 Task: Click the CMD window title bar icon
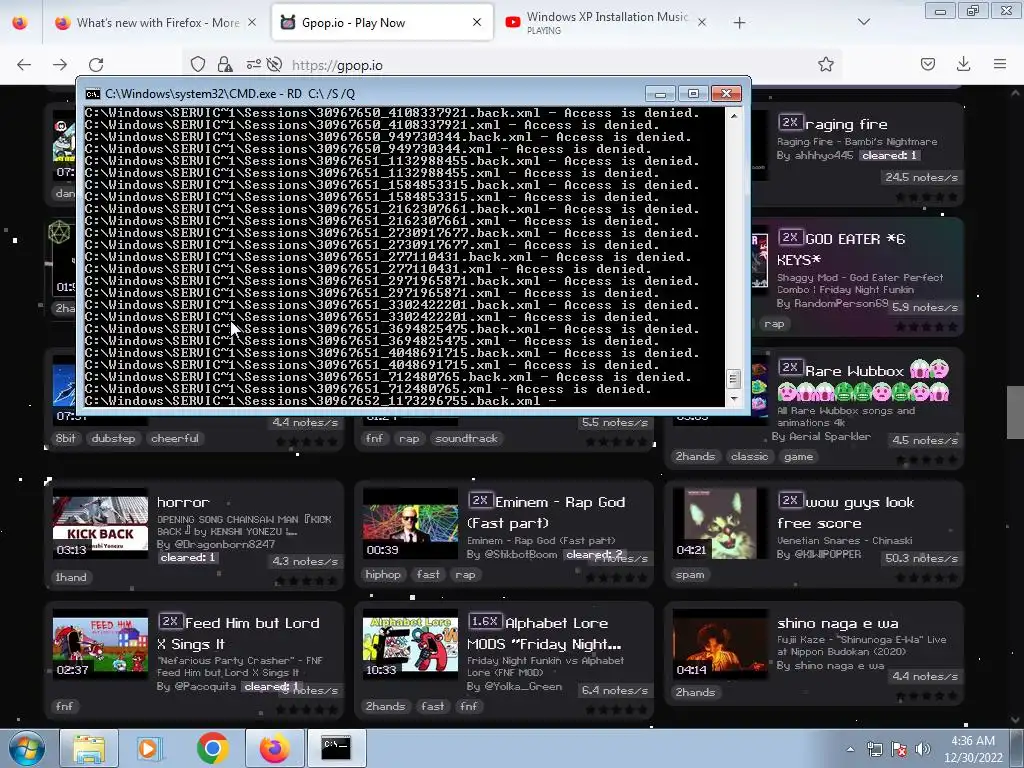pyautogui.click(x=93, y=94)
